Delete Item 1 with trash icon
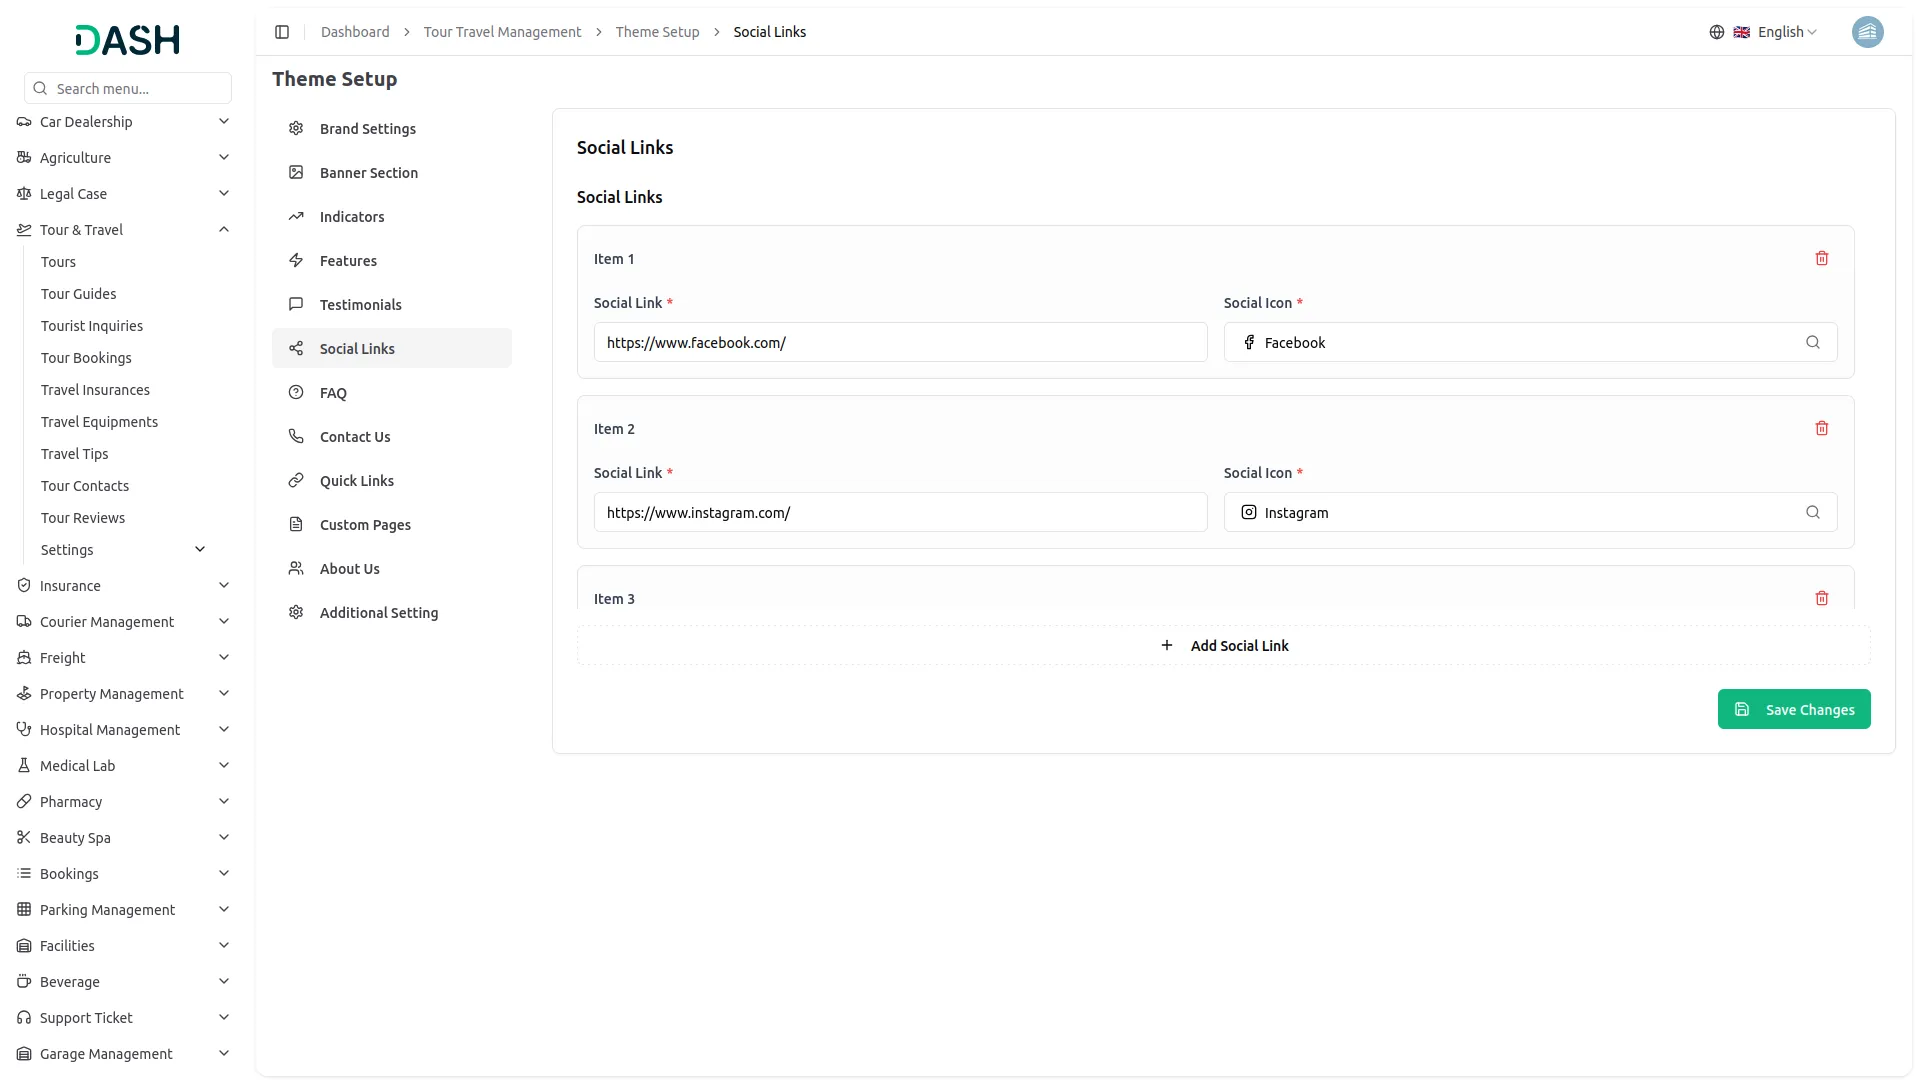This screenshot has height=1080, width=1920. (x=1822, y=258)
